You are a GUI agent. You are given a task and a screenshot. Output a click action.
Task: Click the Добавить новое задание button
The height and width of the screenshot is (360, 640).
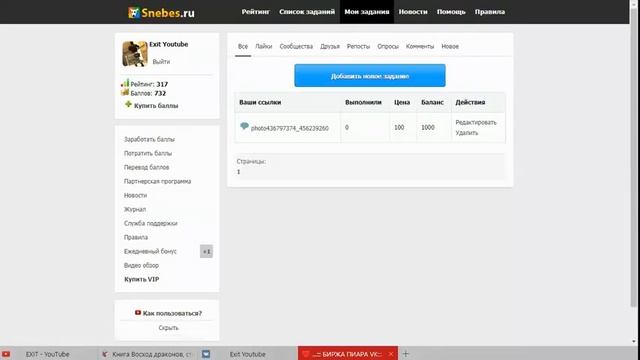coord(370,76)
